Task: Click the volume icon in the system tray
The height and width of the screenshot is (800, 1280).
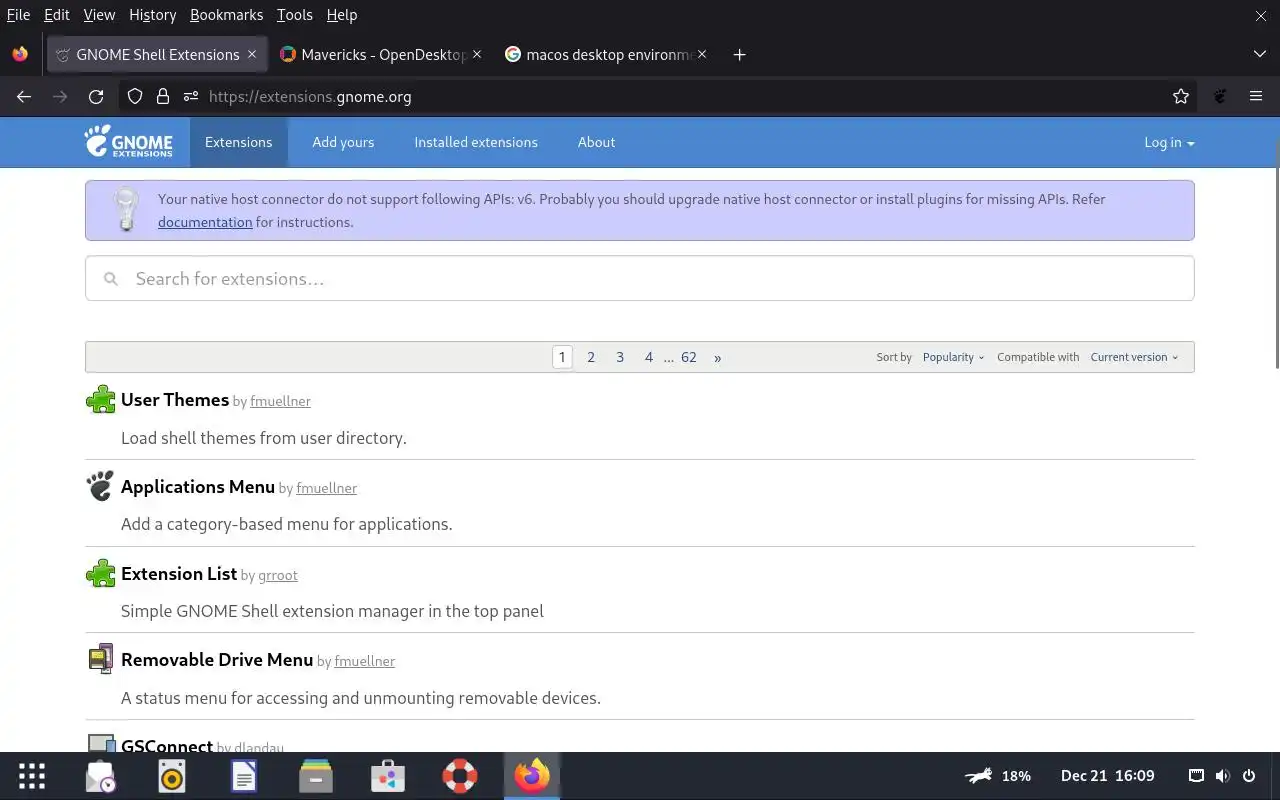Action: [x=1222, y=776]
